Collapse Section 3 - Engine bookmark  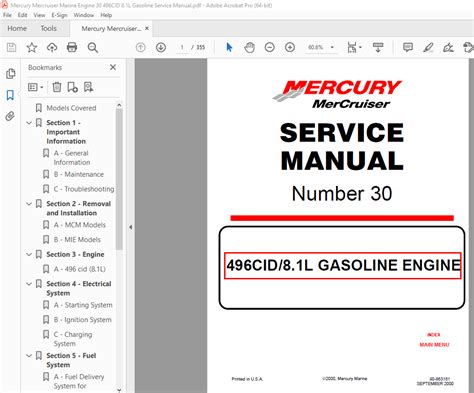29,255
